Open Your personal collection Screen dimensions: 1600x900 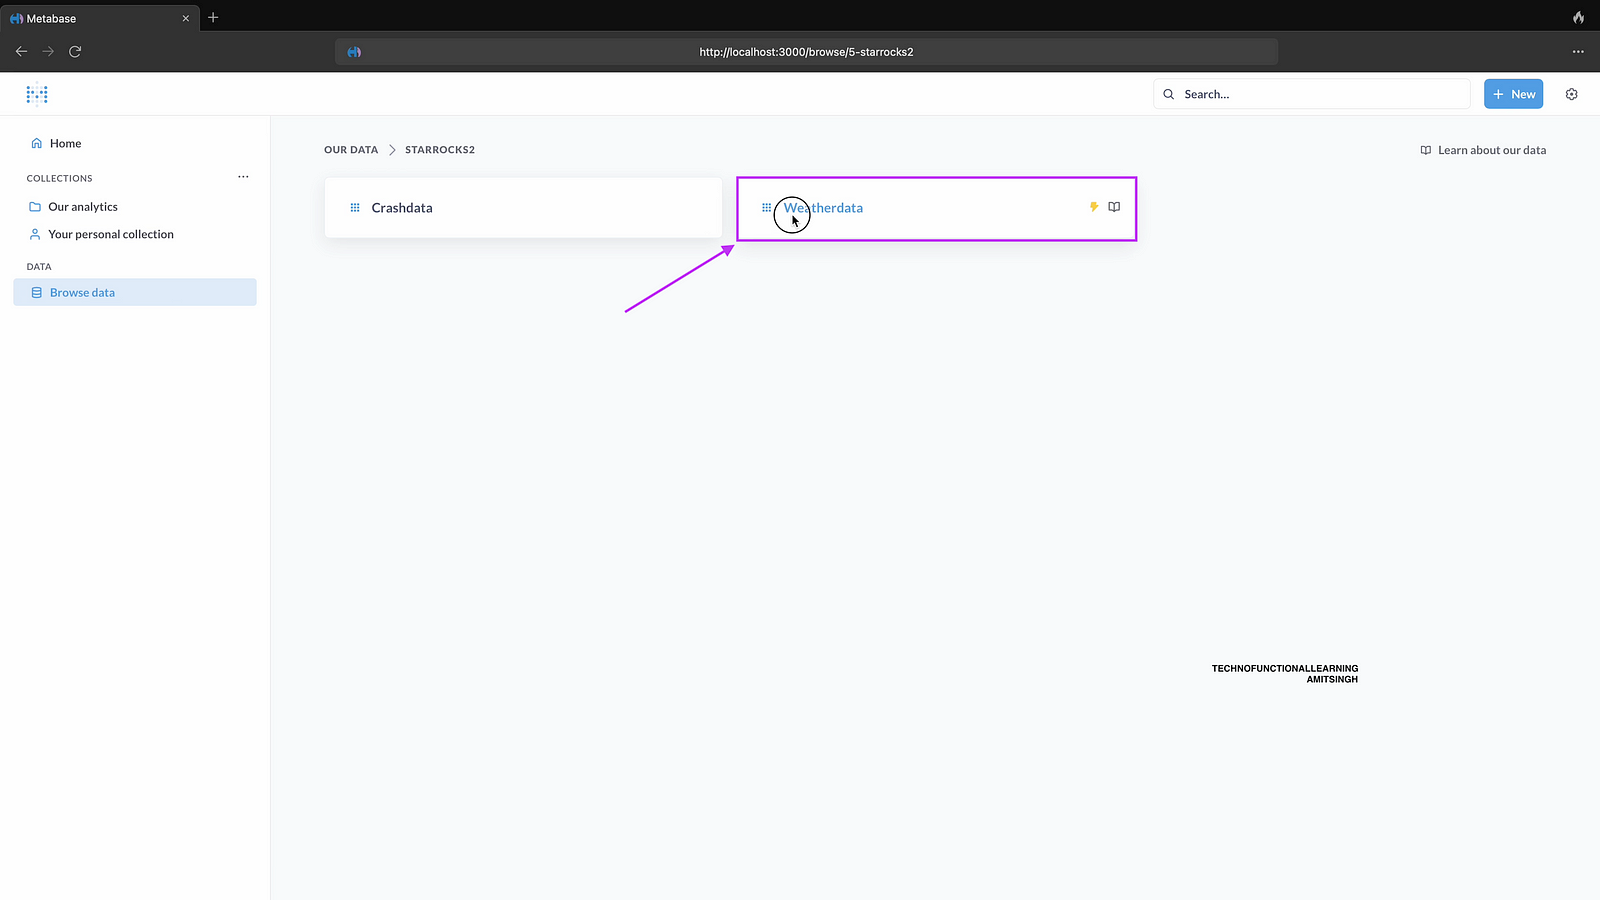pyautogui.click(x=110, y=234)
